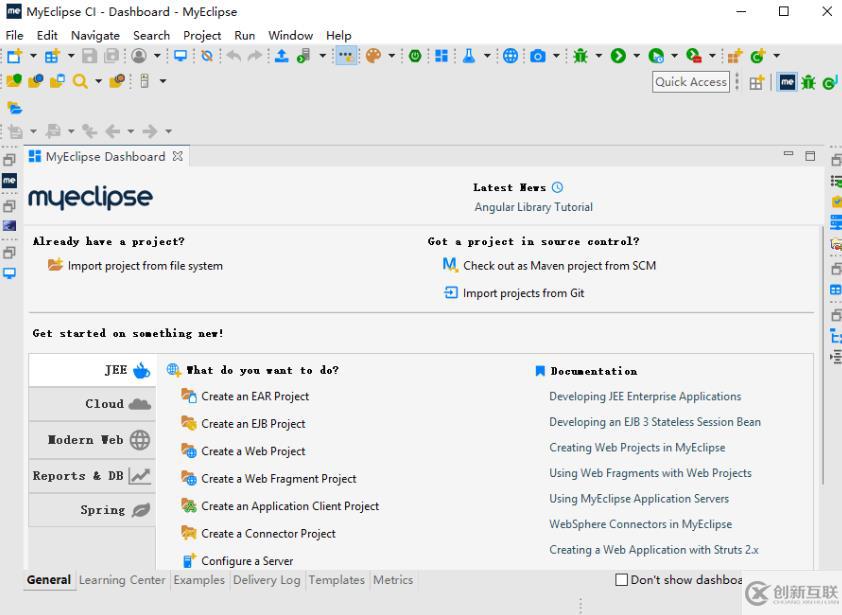Open Import projects from Git link
The image size is (842, 615).
(523, 293)
